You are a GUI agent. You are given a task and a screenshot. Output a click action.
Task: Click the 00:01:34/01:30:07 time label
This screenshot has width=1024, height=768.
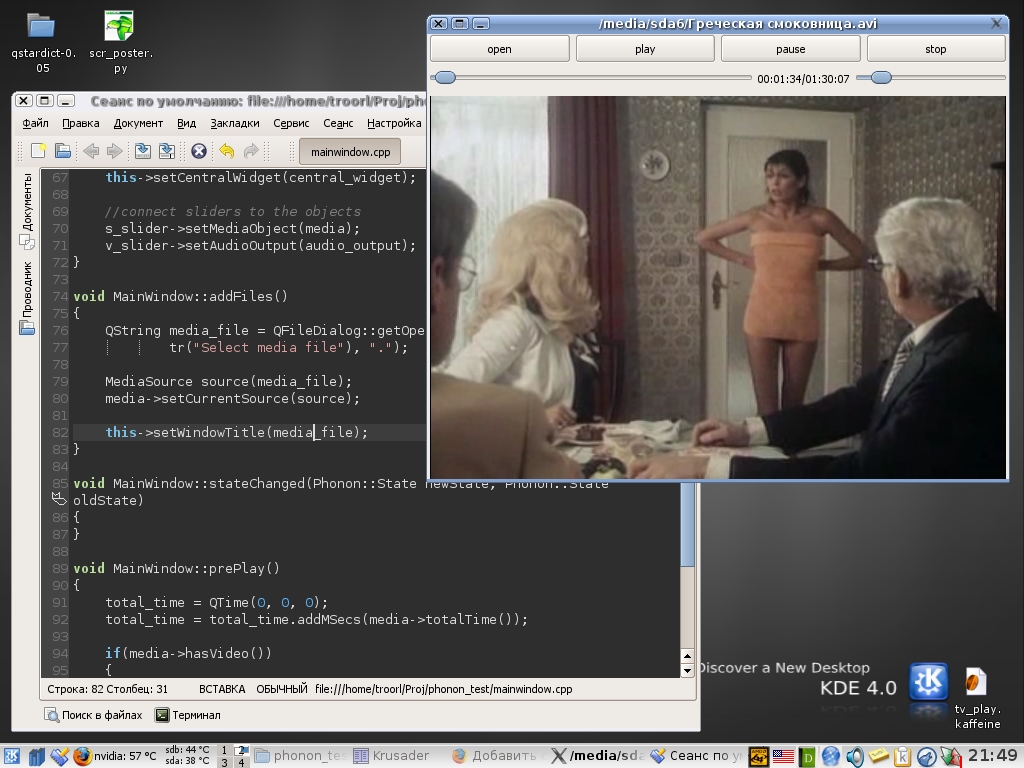coord(803,79)
